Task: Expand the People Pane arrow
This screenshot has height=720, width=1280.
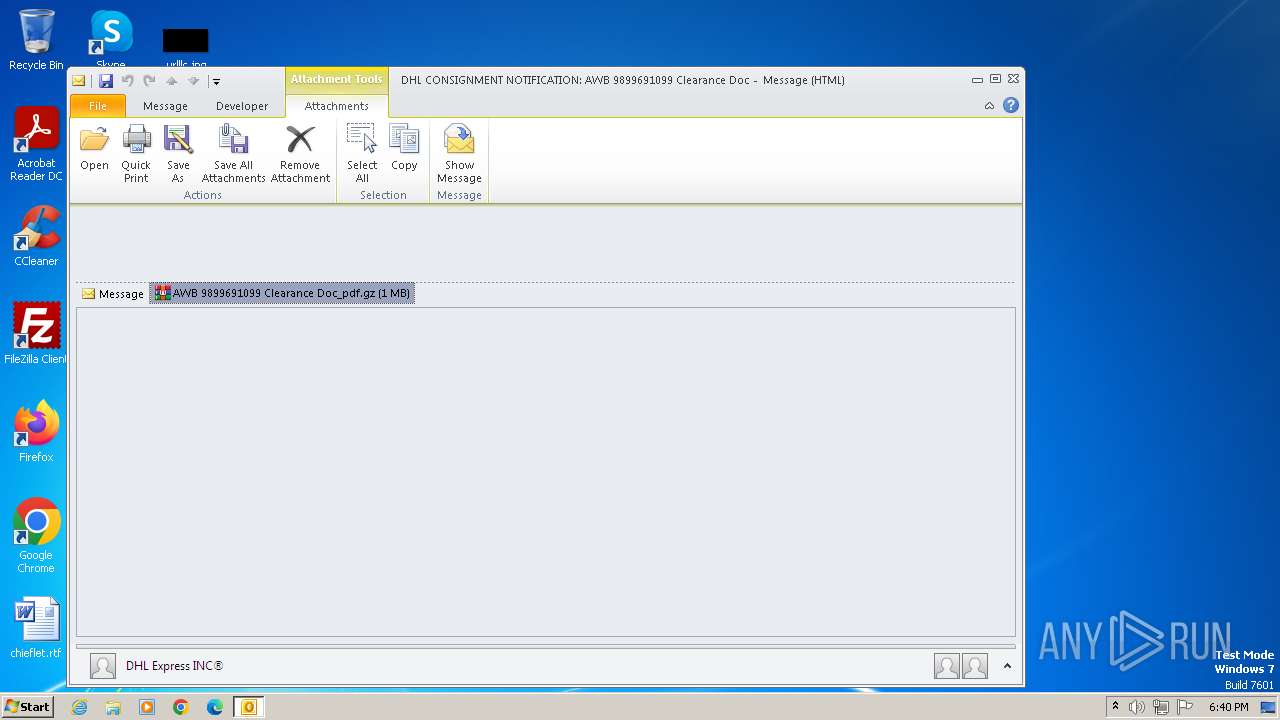Action: pos(1007,666)
